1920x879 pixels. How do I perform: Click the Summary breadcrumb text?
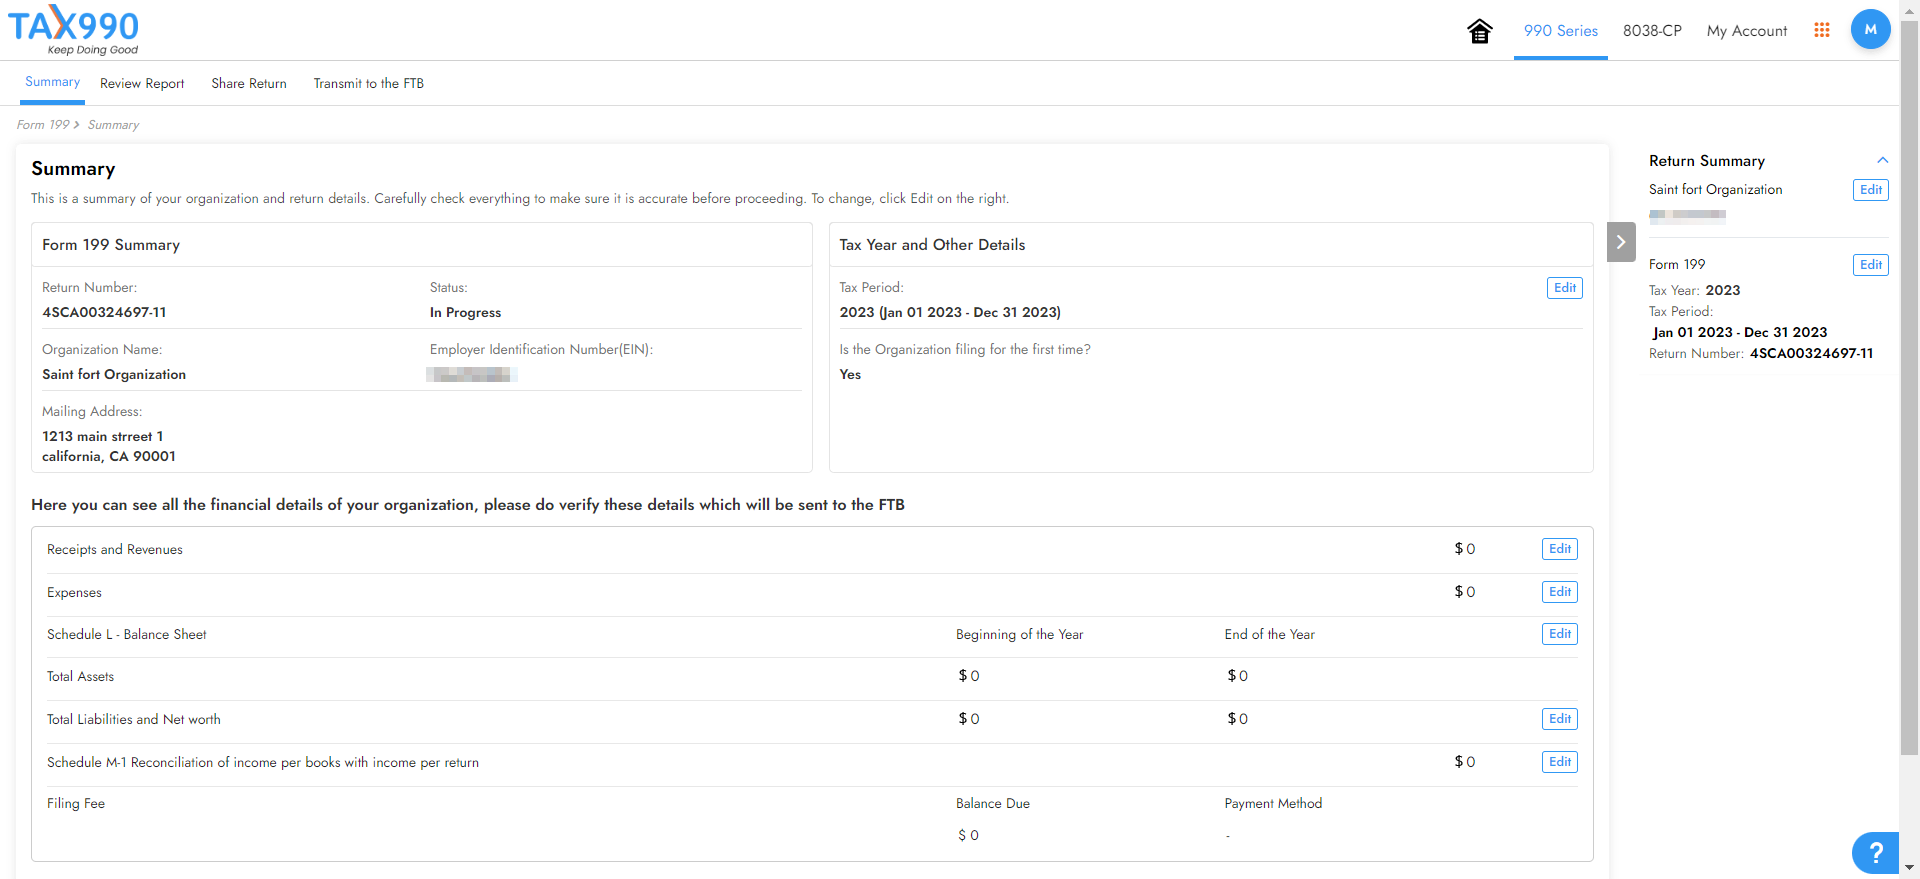(113, 125)
